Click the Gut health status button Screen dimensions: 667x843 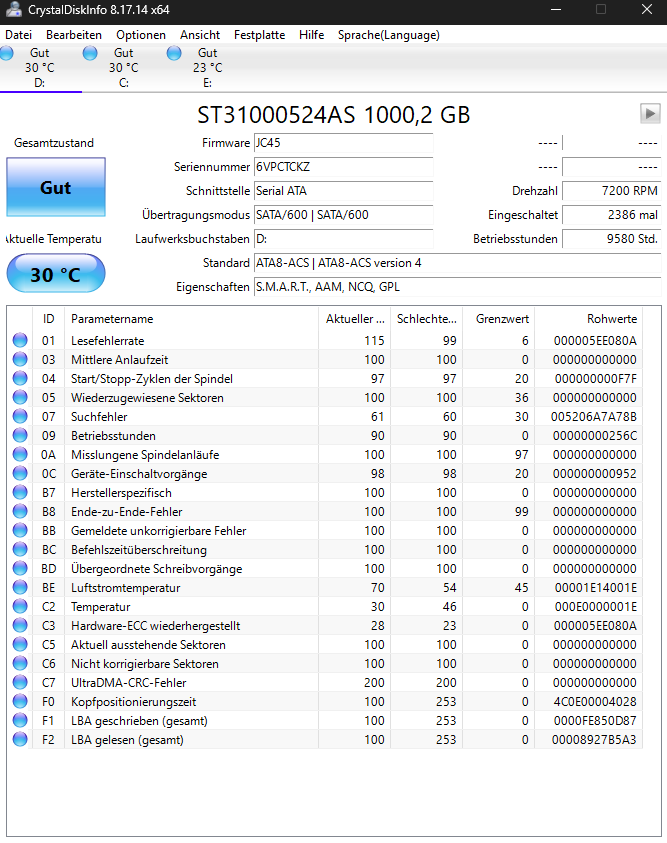click(56, 187)
